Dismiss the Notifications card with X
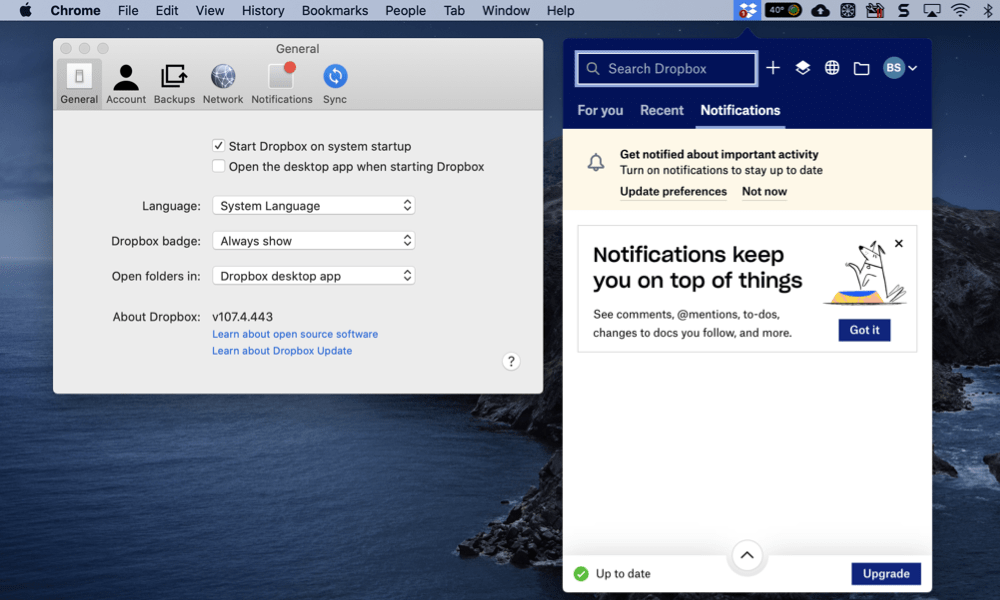1000x600 pixels. point(899,244)
